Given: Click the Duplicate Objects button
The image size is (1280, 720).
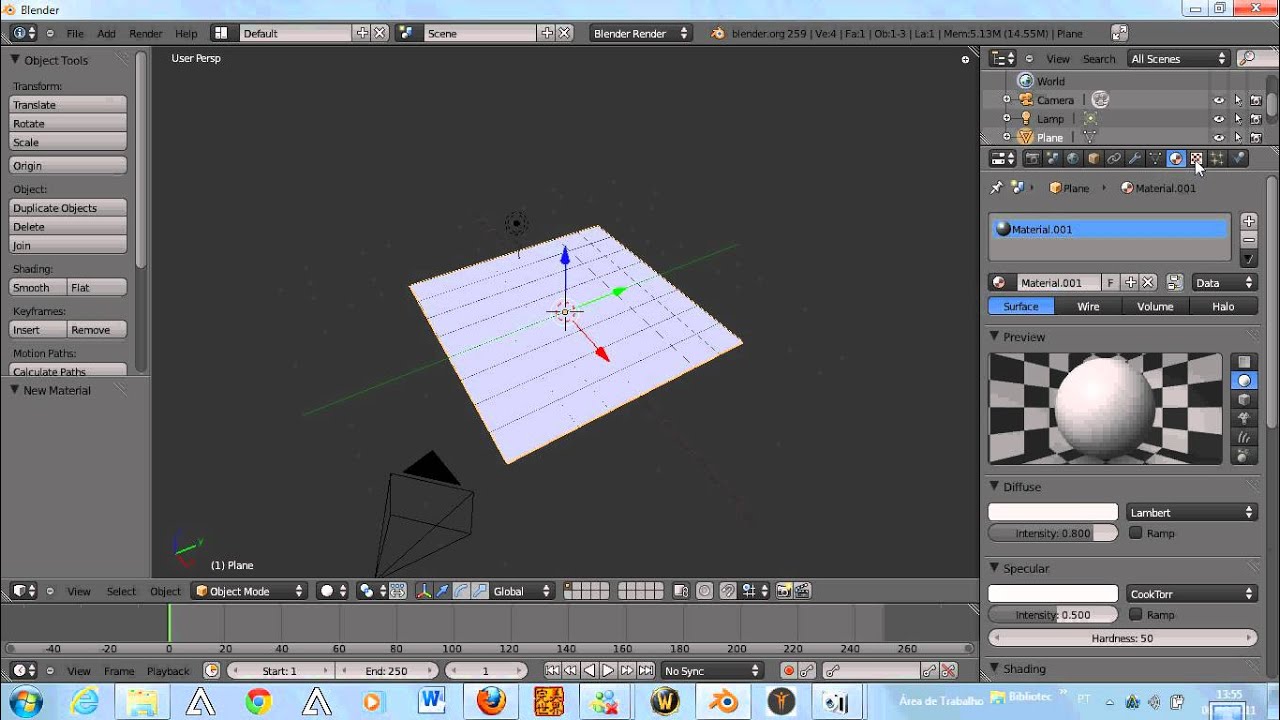Looking at the screenshot, I should point(68,208).
